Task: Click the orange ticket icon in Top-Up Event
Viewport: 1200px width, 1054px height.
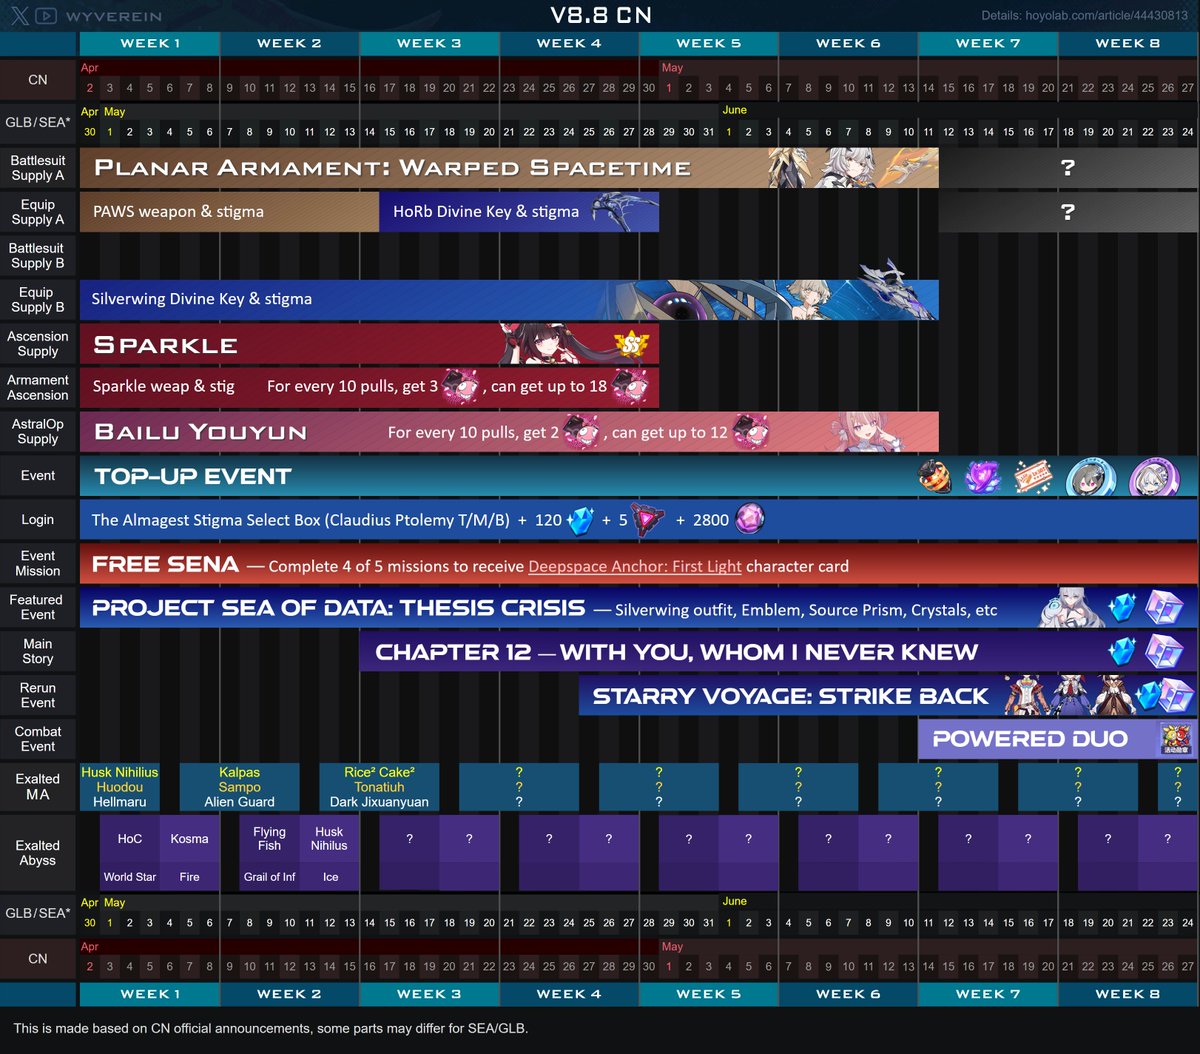Action: [1033, 475]
